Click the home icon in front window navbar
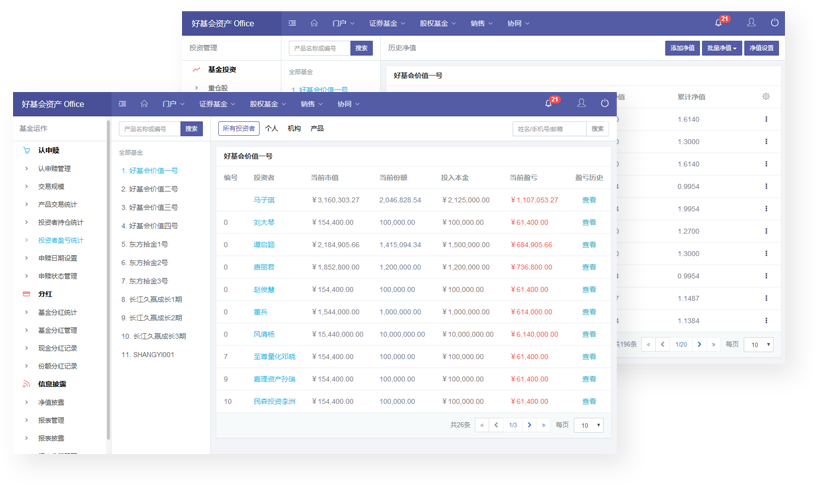816x486 pixels. tap(144, 104)
